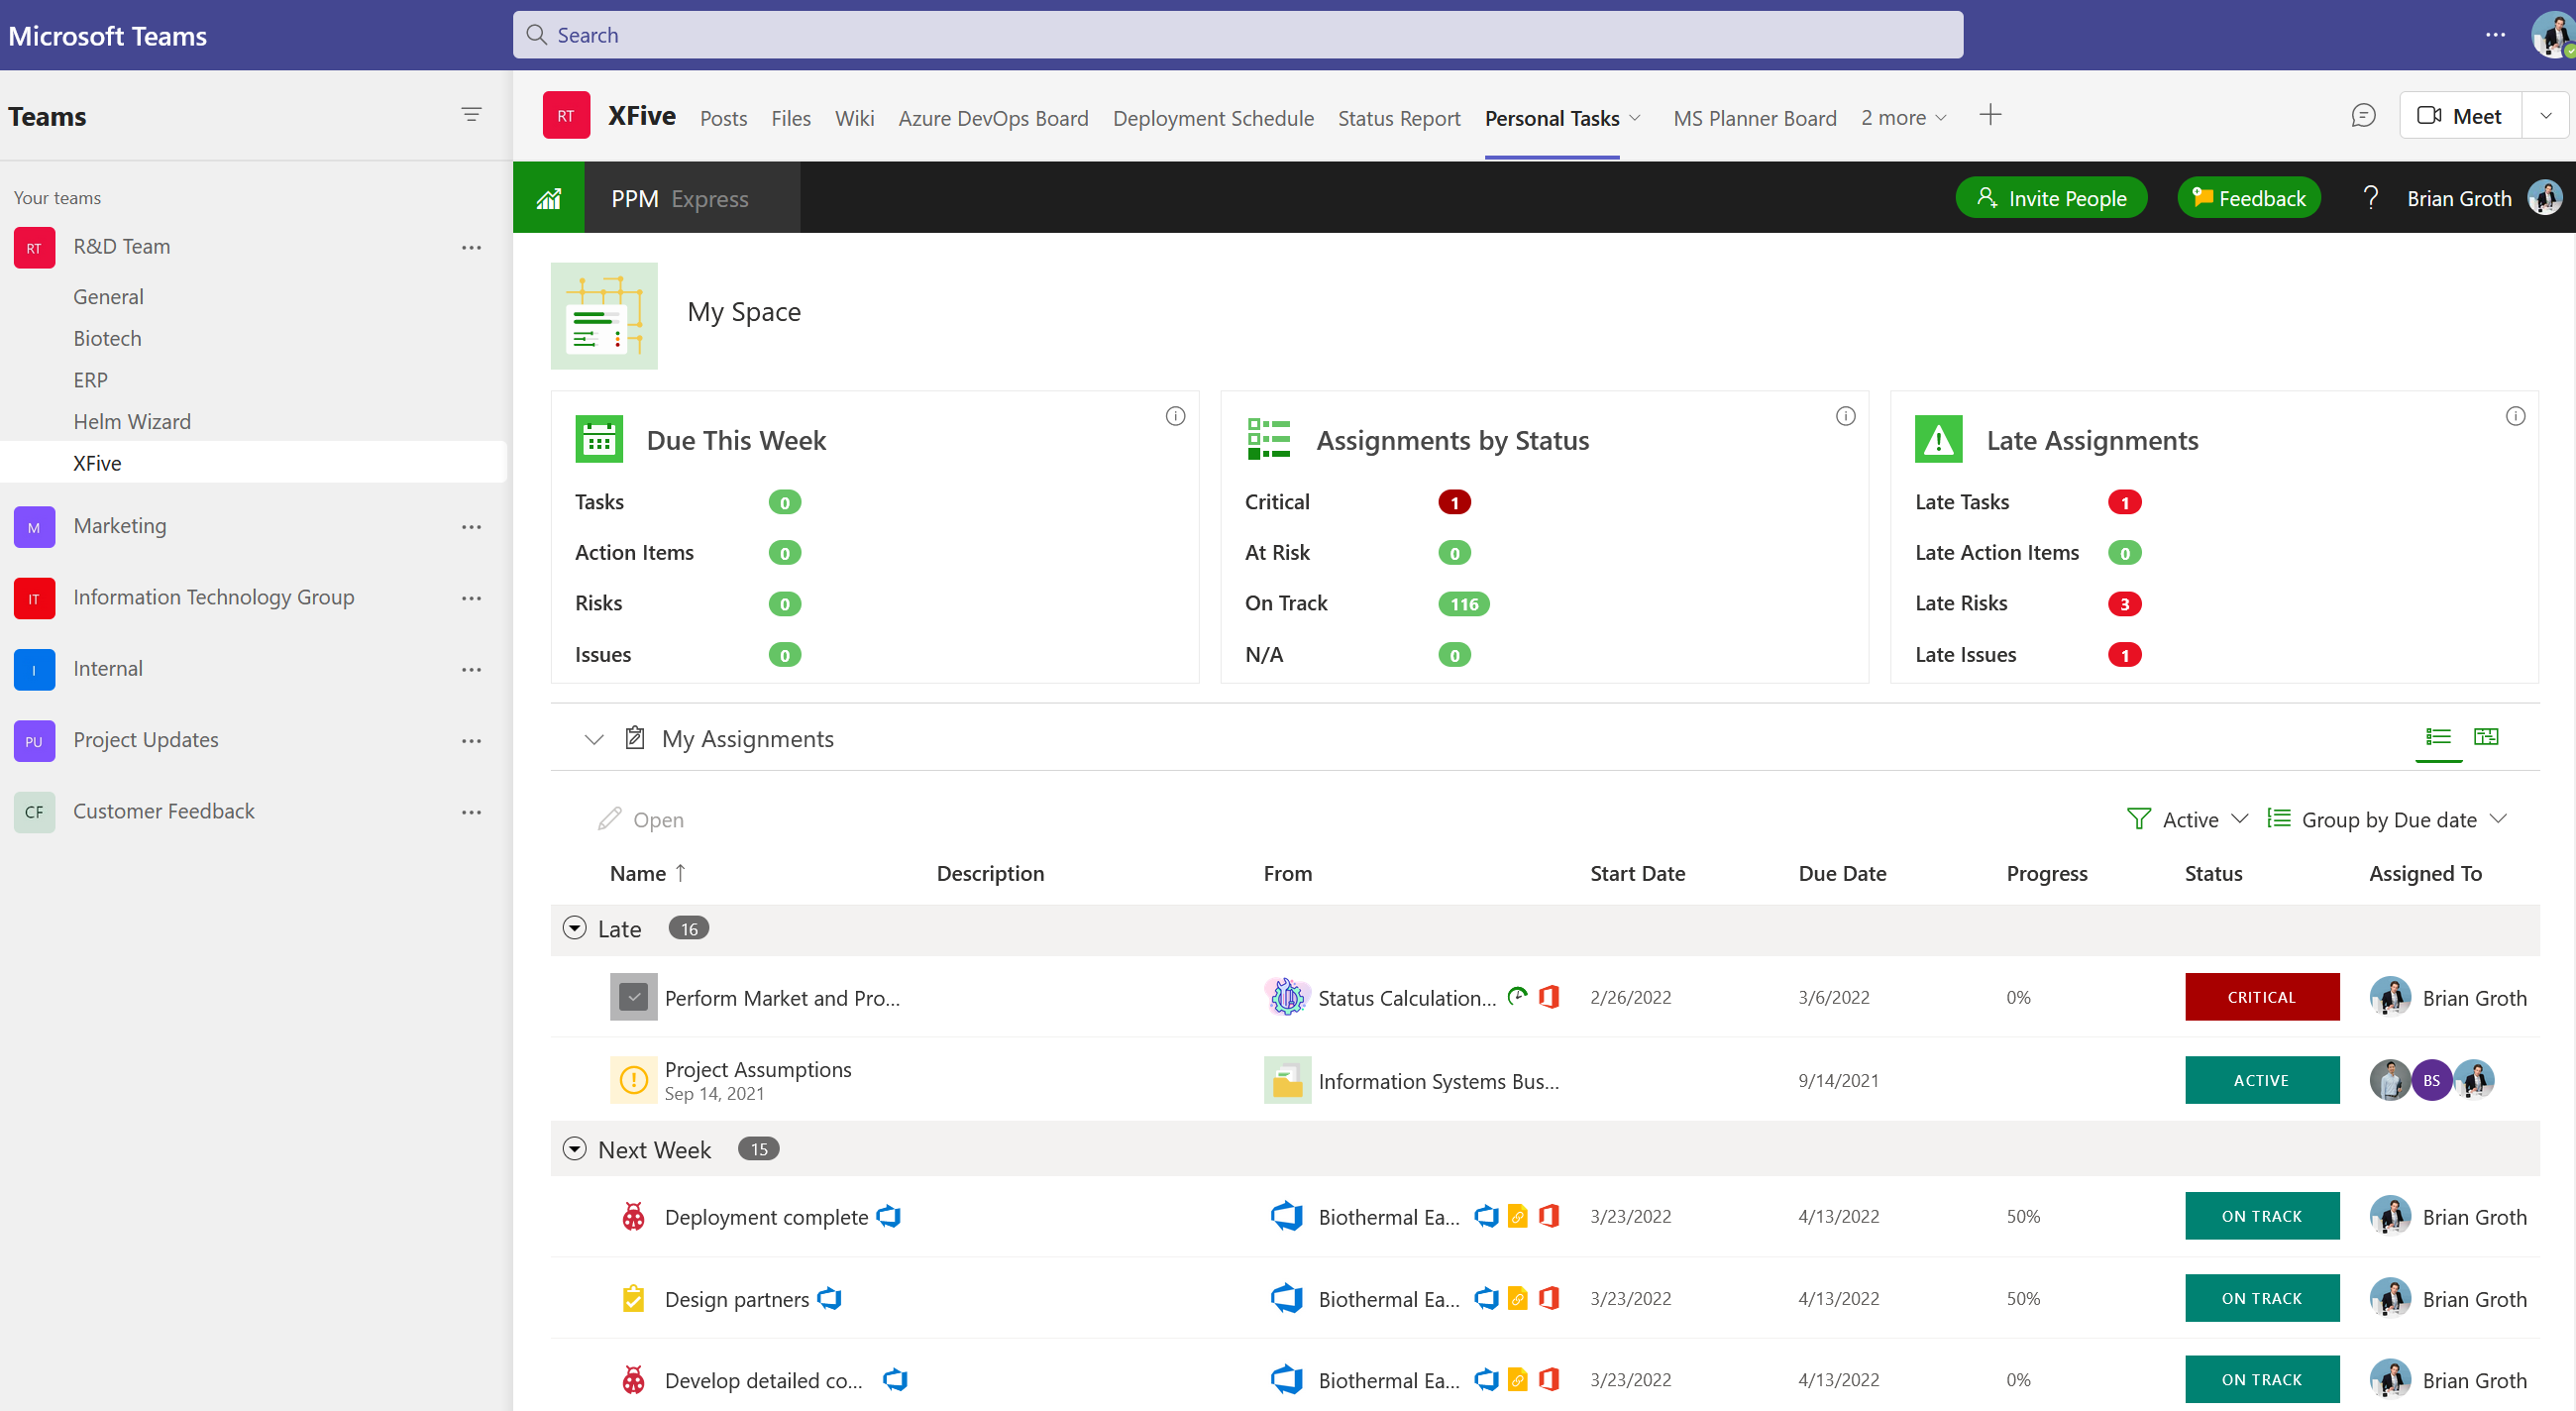Open the Marketing team
Screen dimensions: 2576x1411
pyautogui.click(x=119, y=526)
